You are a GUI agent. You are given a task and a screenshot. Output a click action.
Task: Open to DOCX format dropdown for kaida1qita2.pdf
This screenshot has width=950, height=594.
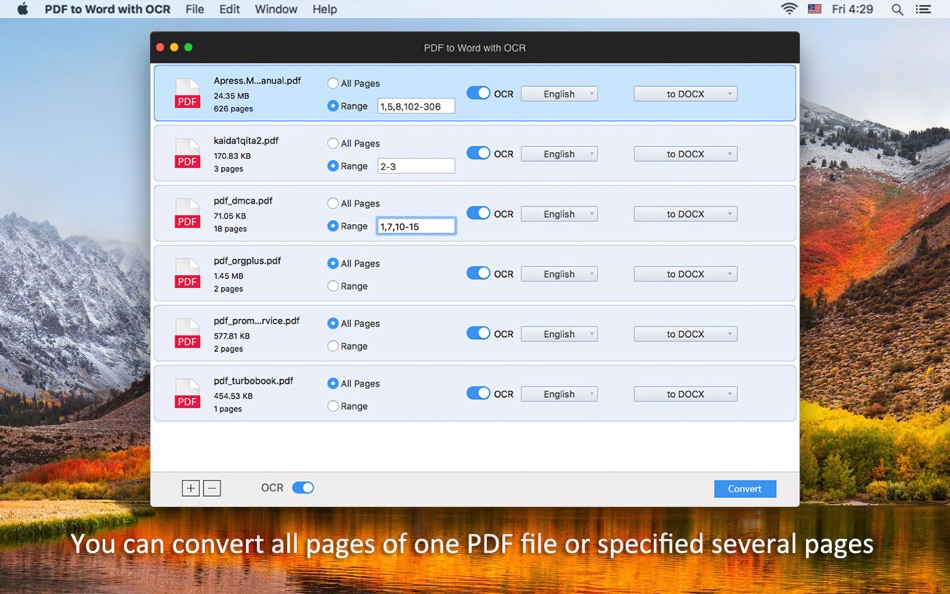686,154
